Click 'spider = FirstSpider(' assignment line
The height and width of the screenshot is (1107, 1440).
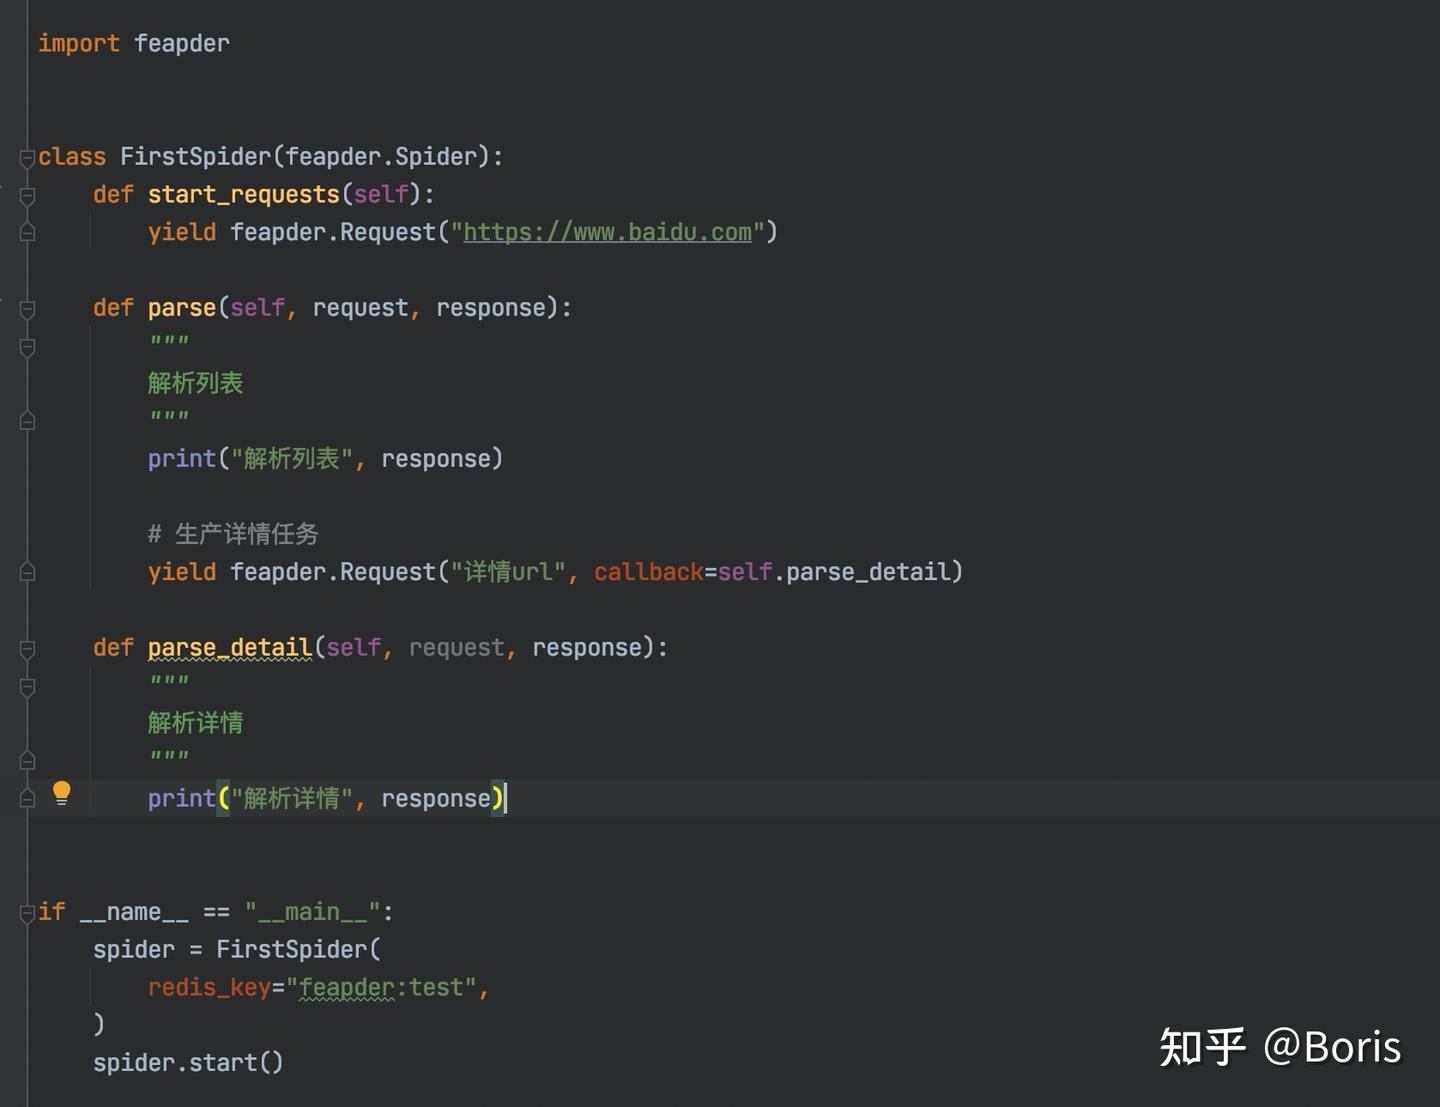click(237, 950)
